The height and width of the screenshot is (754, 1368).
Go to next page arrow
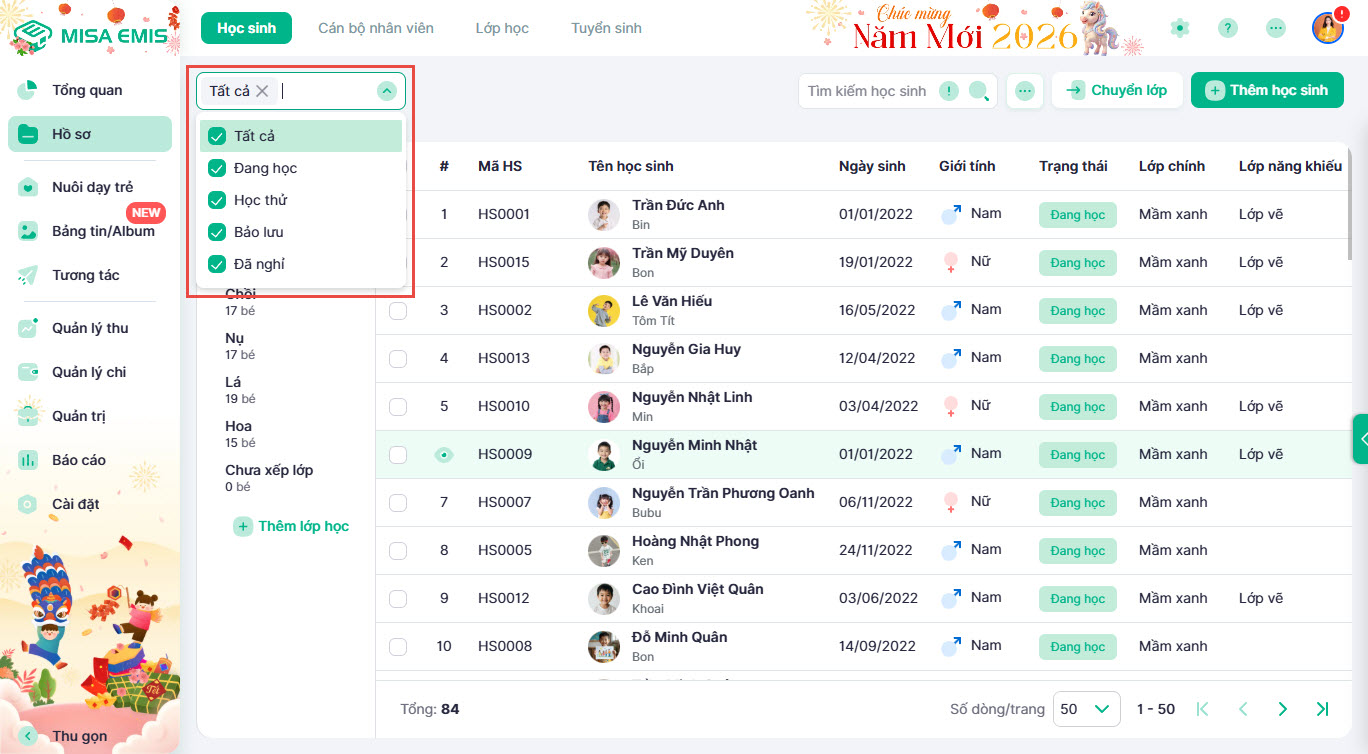[1282, 709]
